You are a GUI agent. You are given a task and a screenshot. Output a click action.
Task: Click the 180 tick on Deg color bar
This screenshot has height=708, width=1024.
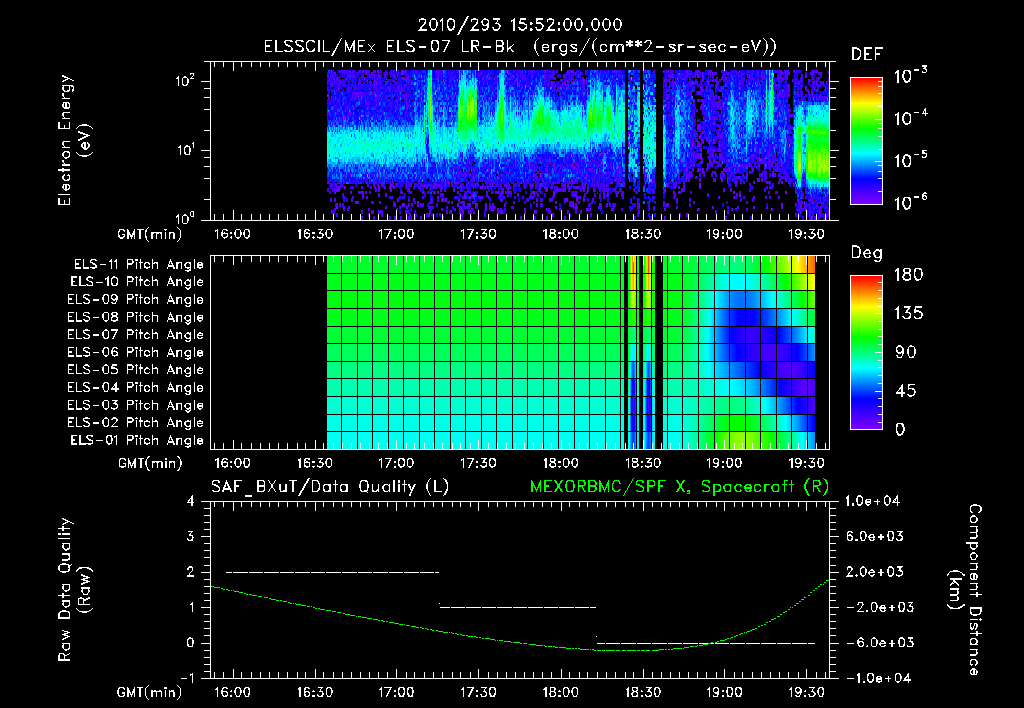[x=908, y=275]
